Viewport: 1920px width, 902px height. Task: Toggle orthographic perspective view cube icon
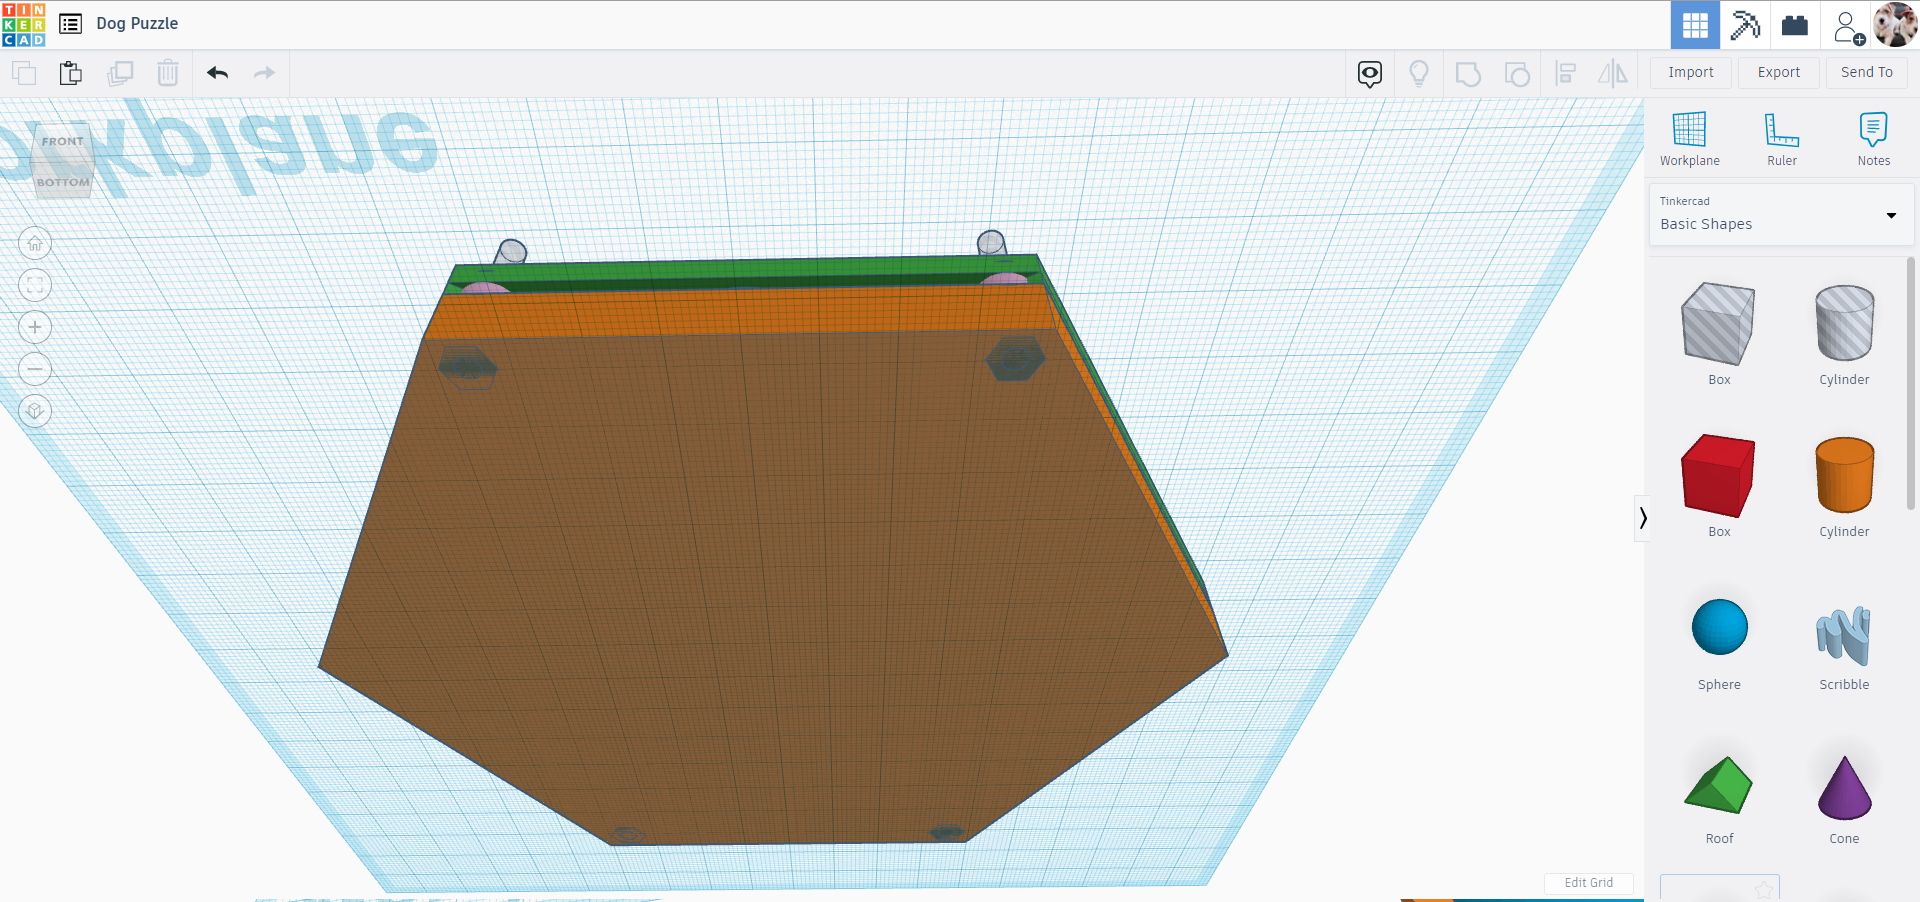tap(35, 411)
